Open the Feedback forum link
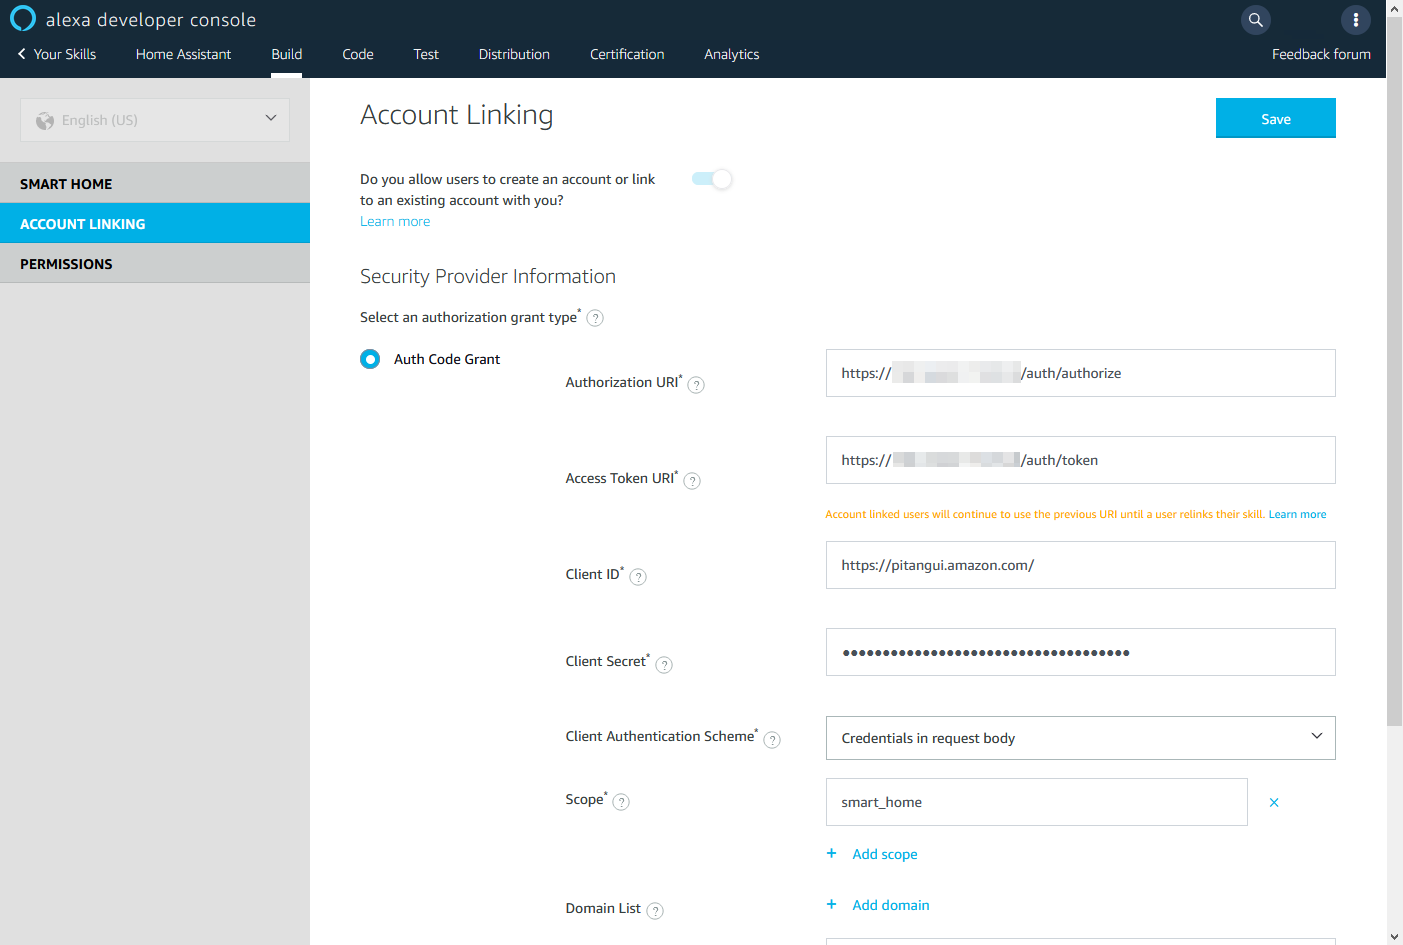1403x945 pixels. point(1321,54)
